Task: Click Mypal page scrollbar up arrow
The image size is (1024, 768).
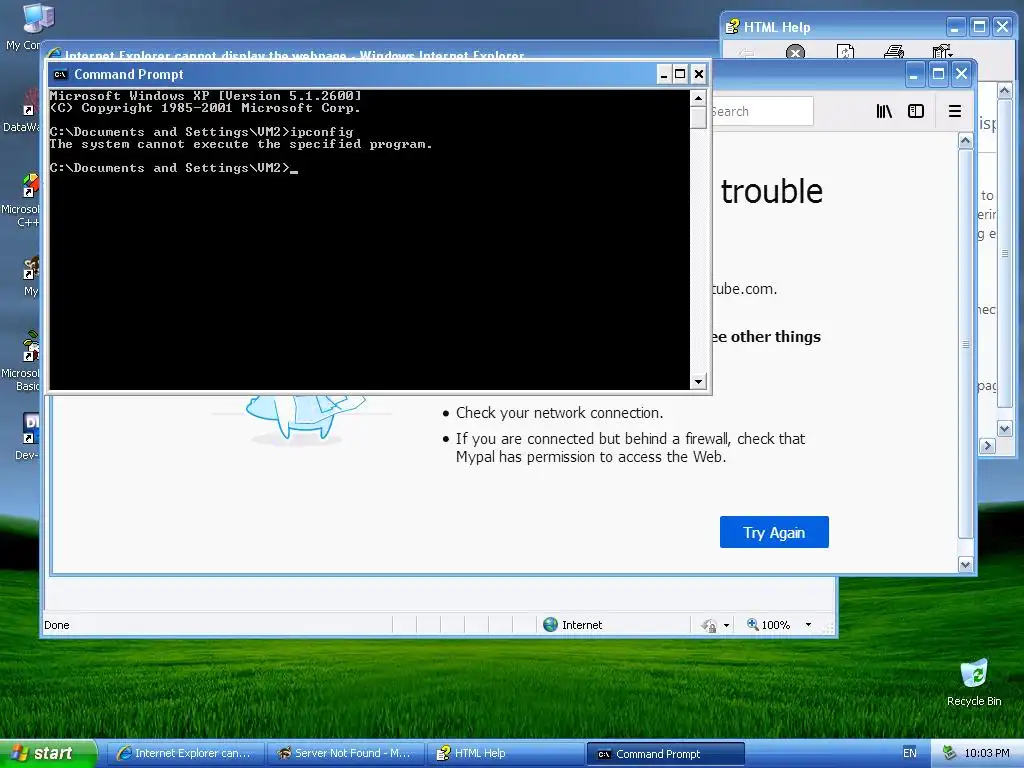Action: pos(965,140)
